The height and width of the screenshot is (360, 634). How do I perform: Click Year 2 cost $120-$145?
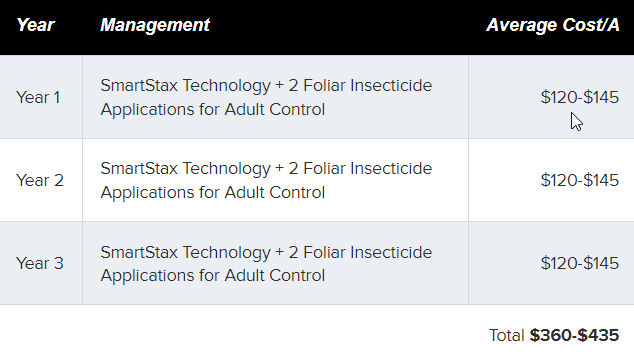(580, 180)
